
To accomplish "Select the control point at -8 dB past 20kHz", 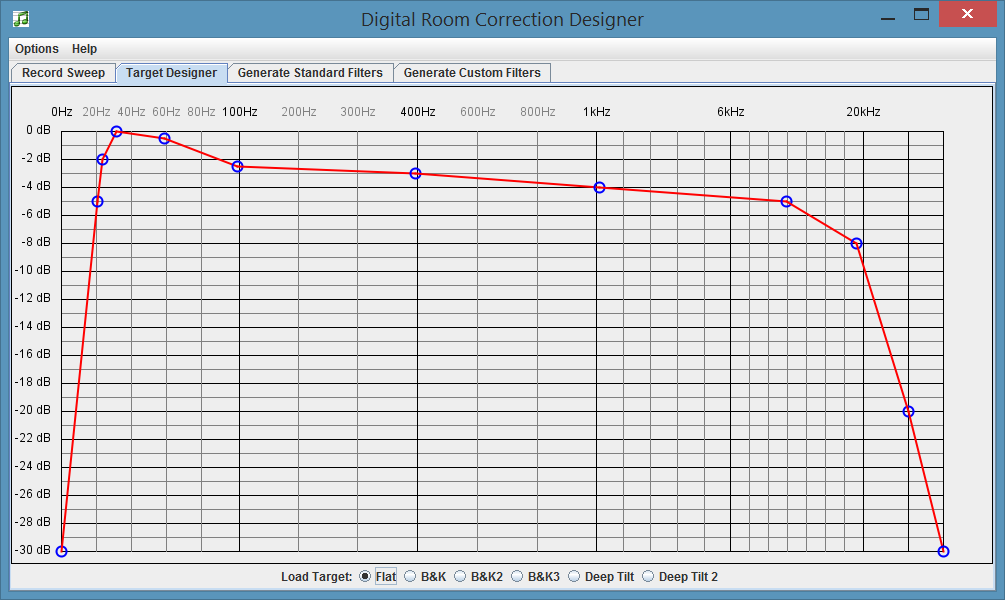I will [855, 242].
